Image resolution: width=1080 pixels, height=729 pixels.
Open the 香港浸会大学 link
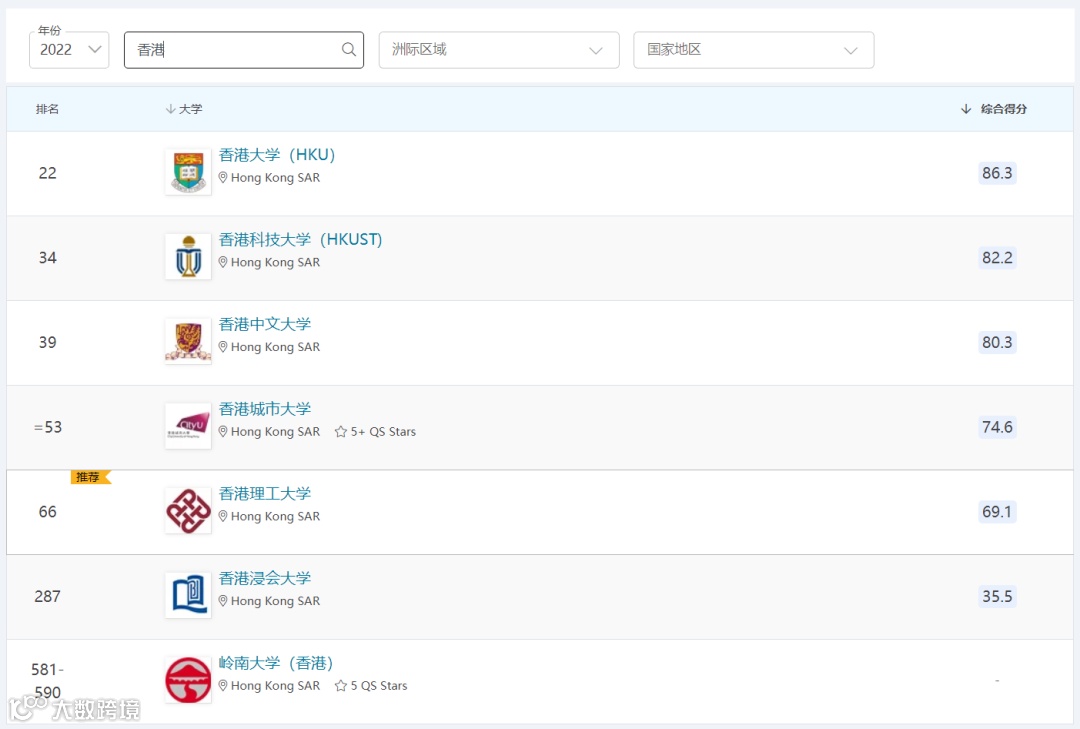pyautogui.click(x=264, y=579)
